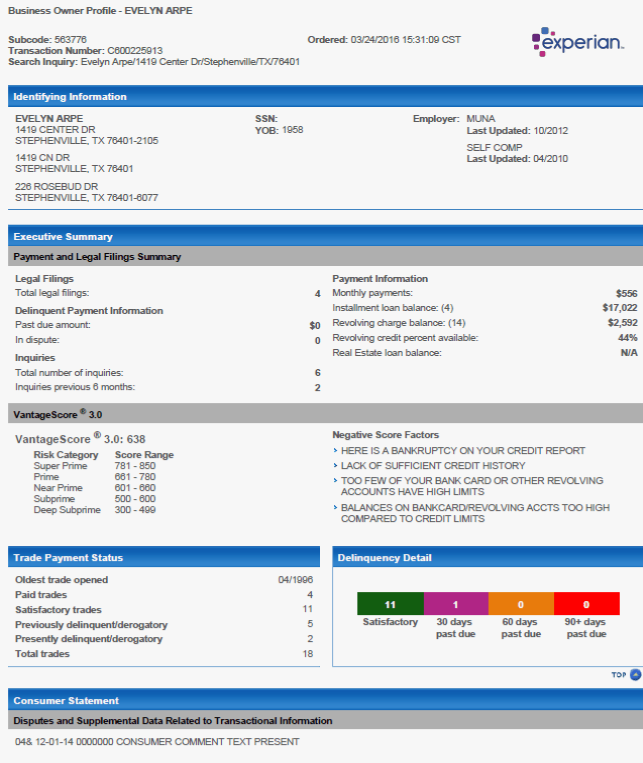Click the Executive Summary section header
The width and height of the screenshot is (643, 763).
(325, 236)
